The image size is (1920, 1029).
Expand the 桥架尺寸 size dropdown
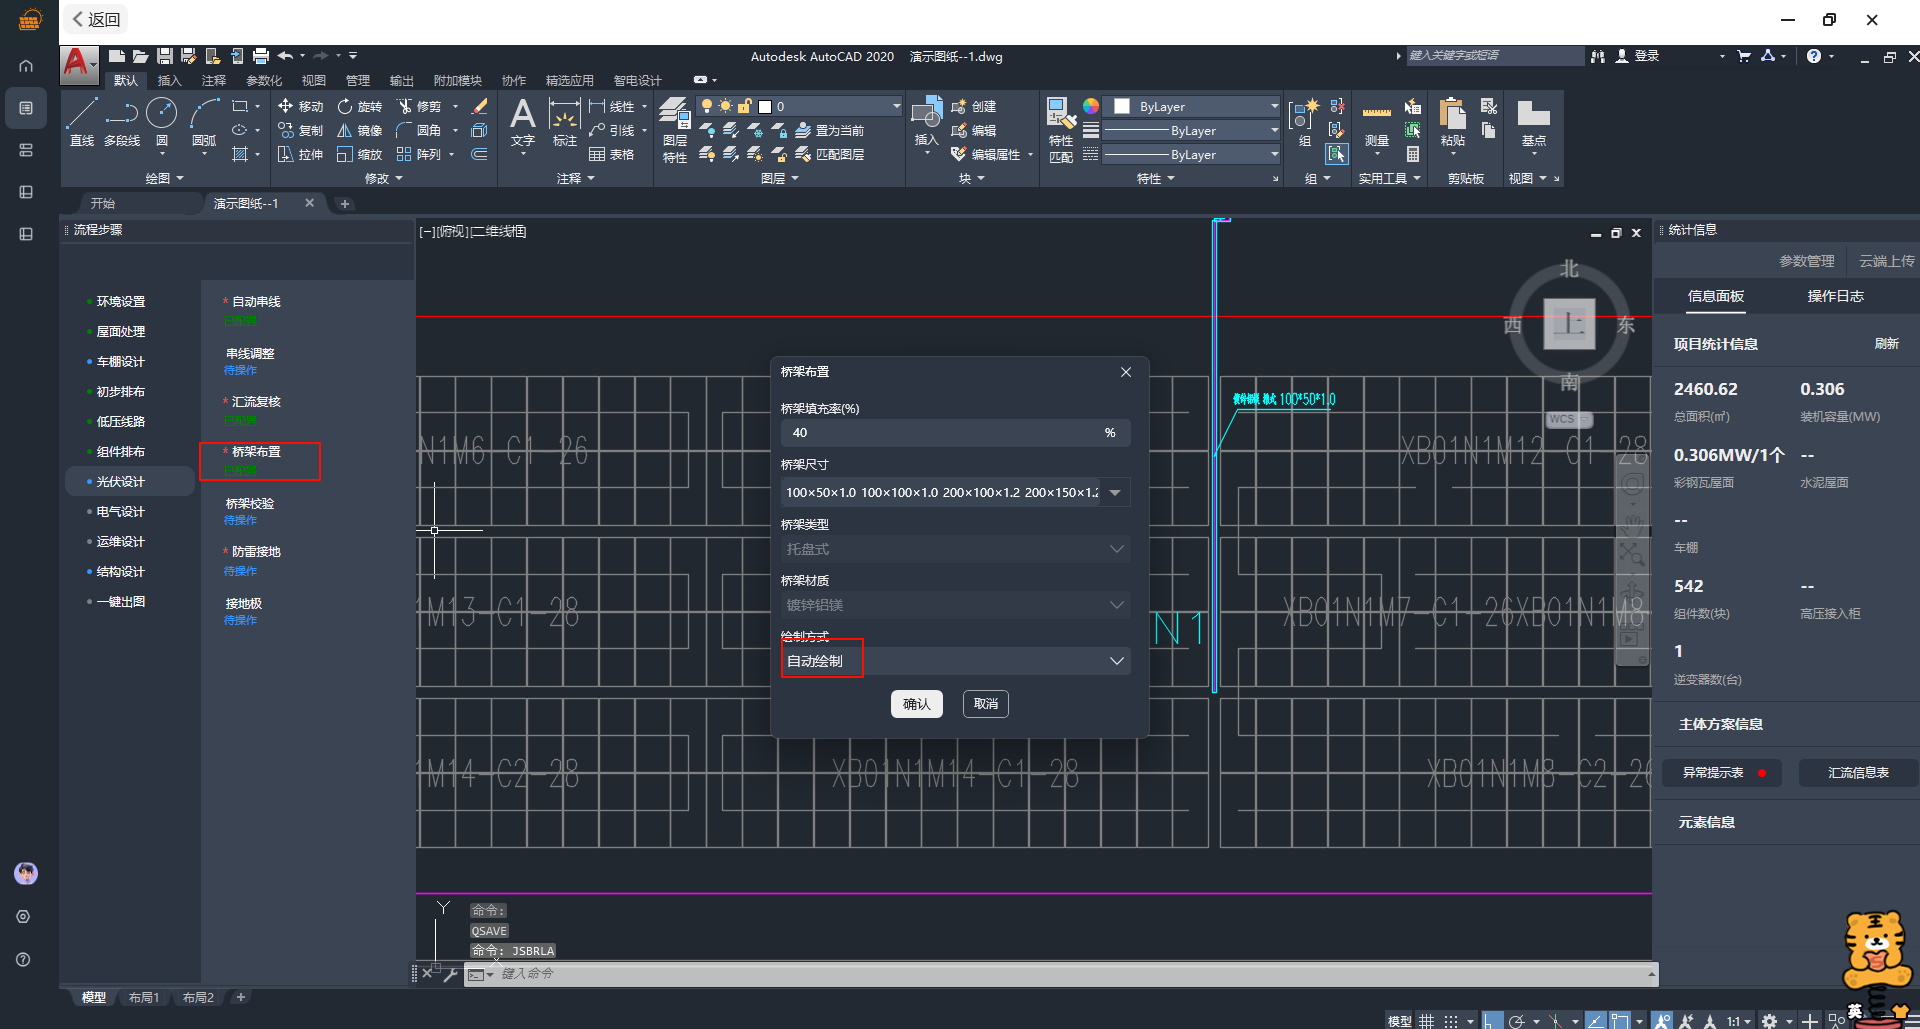pos(1115,492)
